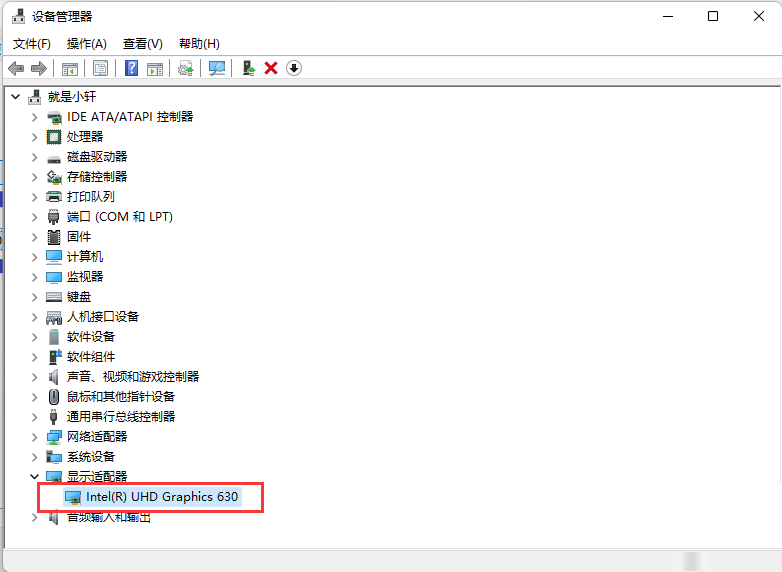The height and width of the screenshot is (572, 782).
Task: Select the root computer name 就是小轩
Action: click(x=72, y=97)
